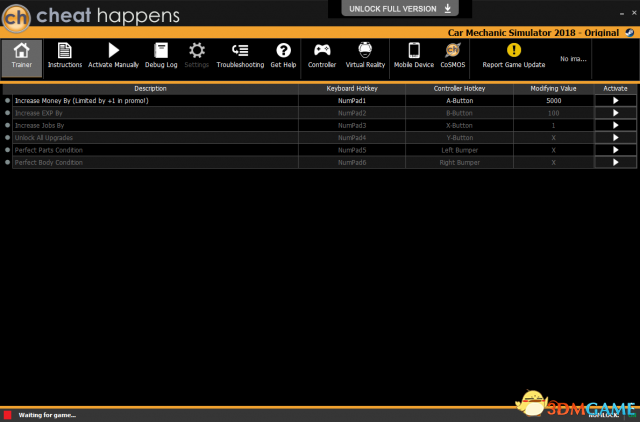Select the Perfect Body Condition description
Viewport: 640px width, 422px height.
155,162
